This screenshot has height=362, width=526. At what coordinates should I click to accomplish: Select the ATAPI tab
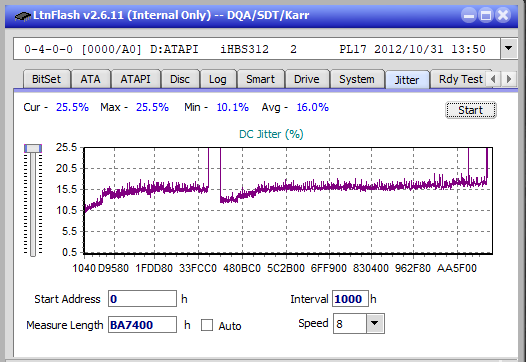click(136, 79)
